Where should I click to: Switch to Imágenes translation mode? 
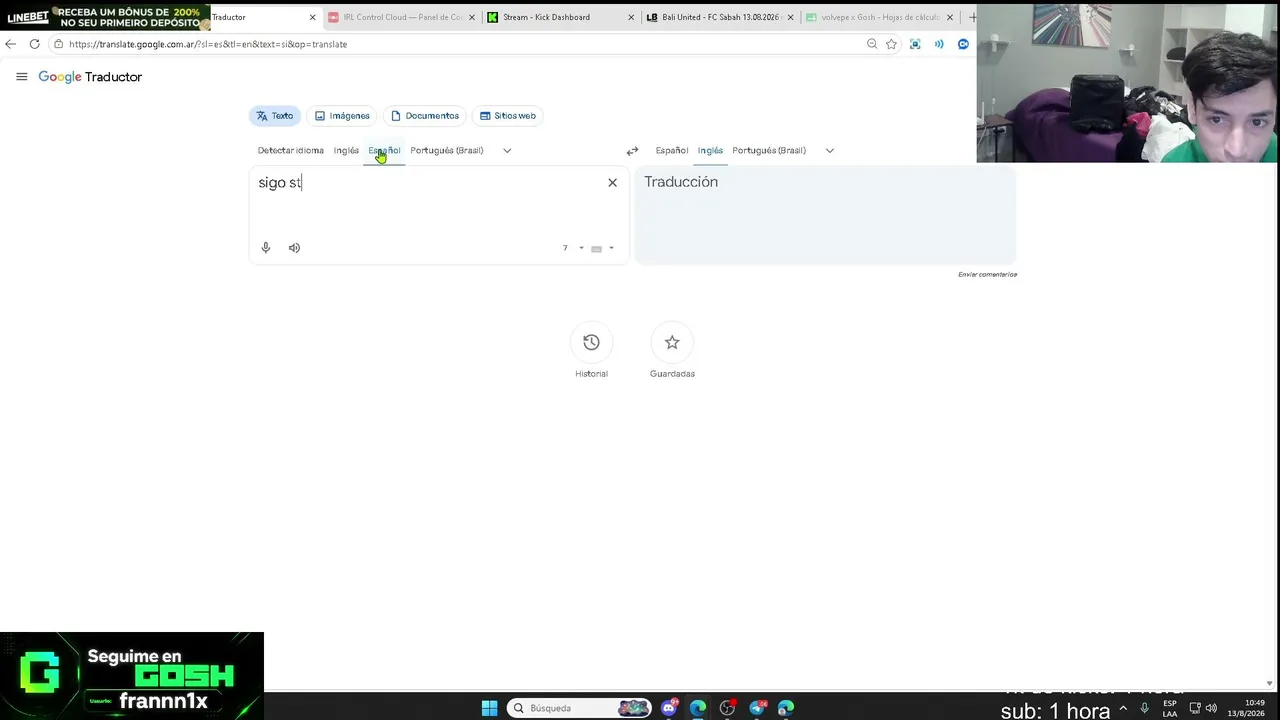click(x=342, y=116)
